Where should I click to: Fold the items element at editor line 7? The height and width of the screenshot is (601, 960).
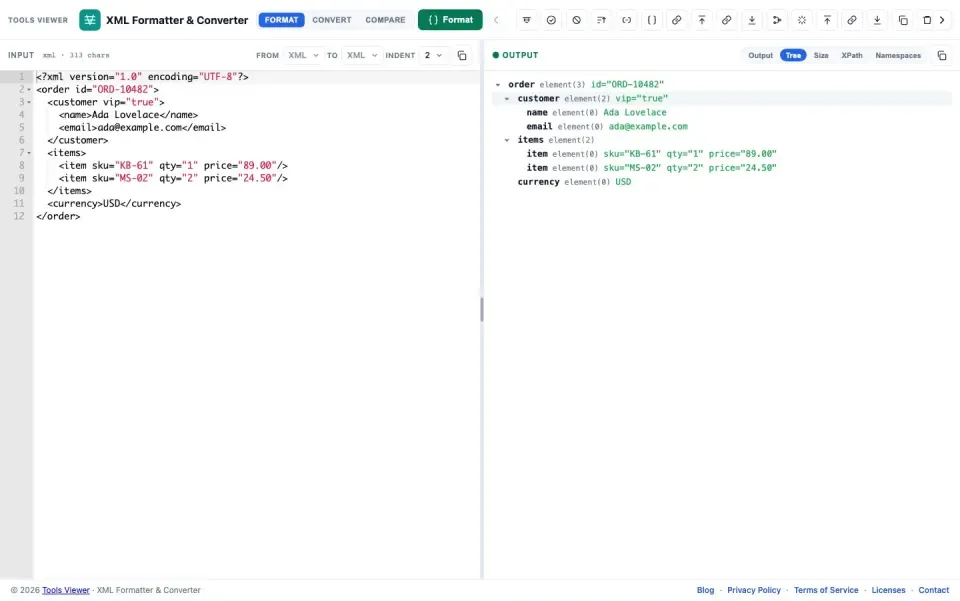point(29,153)
